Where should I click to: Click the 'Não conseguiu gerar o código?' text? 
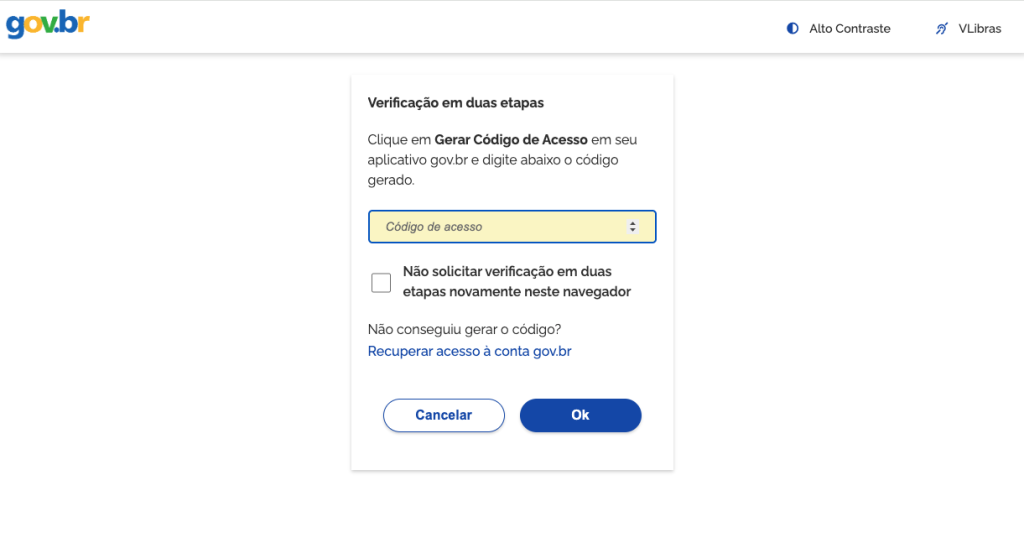tap(464, 329)
